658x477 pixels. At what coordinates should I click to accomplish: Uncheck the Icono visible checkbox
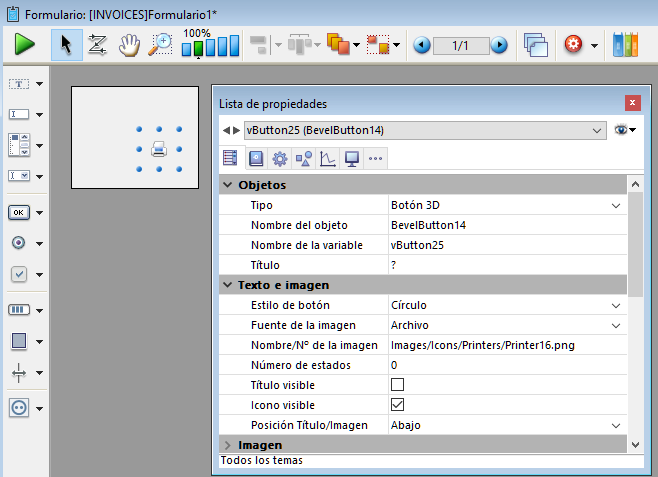(397, 405)
